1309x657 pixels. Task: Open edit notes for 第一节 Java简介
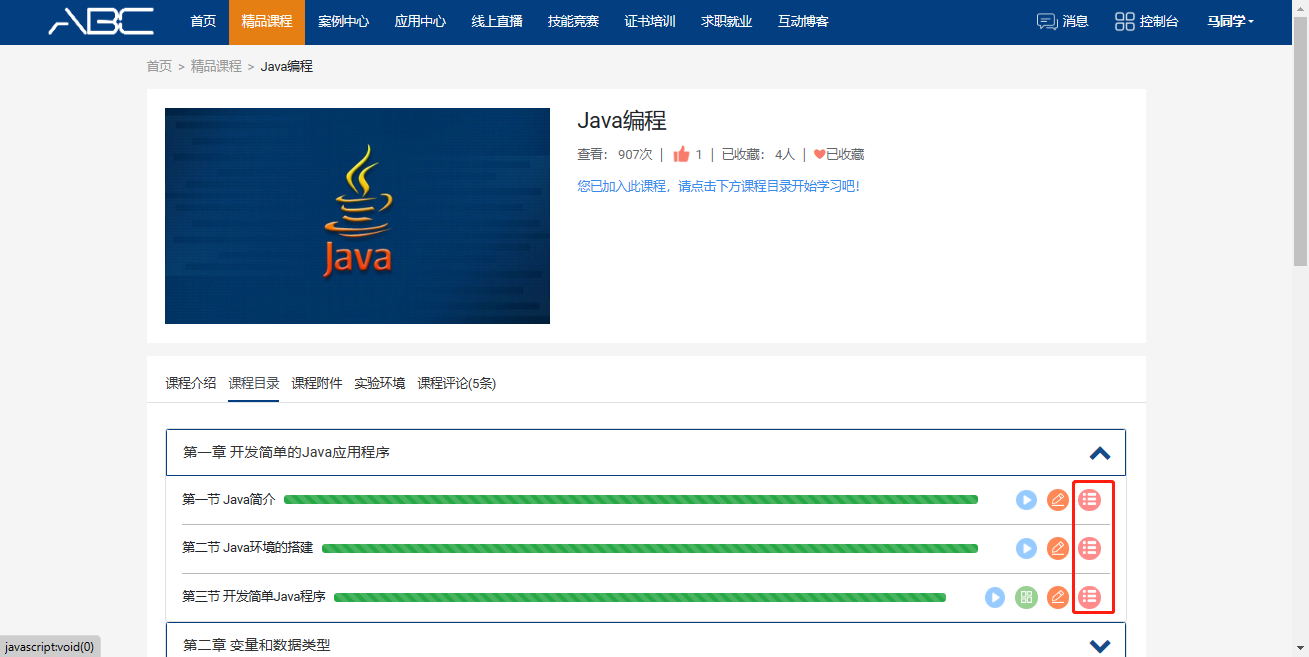(1058, 499)
